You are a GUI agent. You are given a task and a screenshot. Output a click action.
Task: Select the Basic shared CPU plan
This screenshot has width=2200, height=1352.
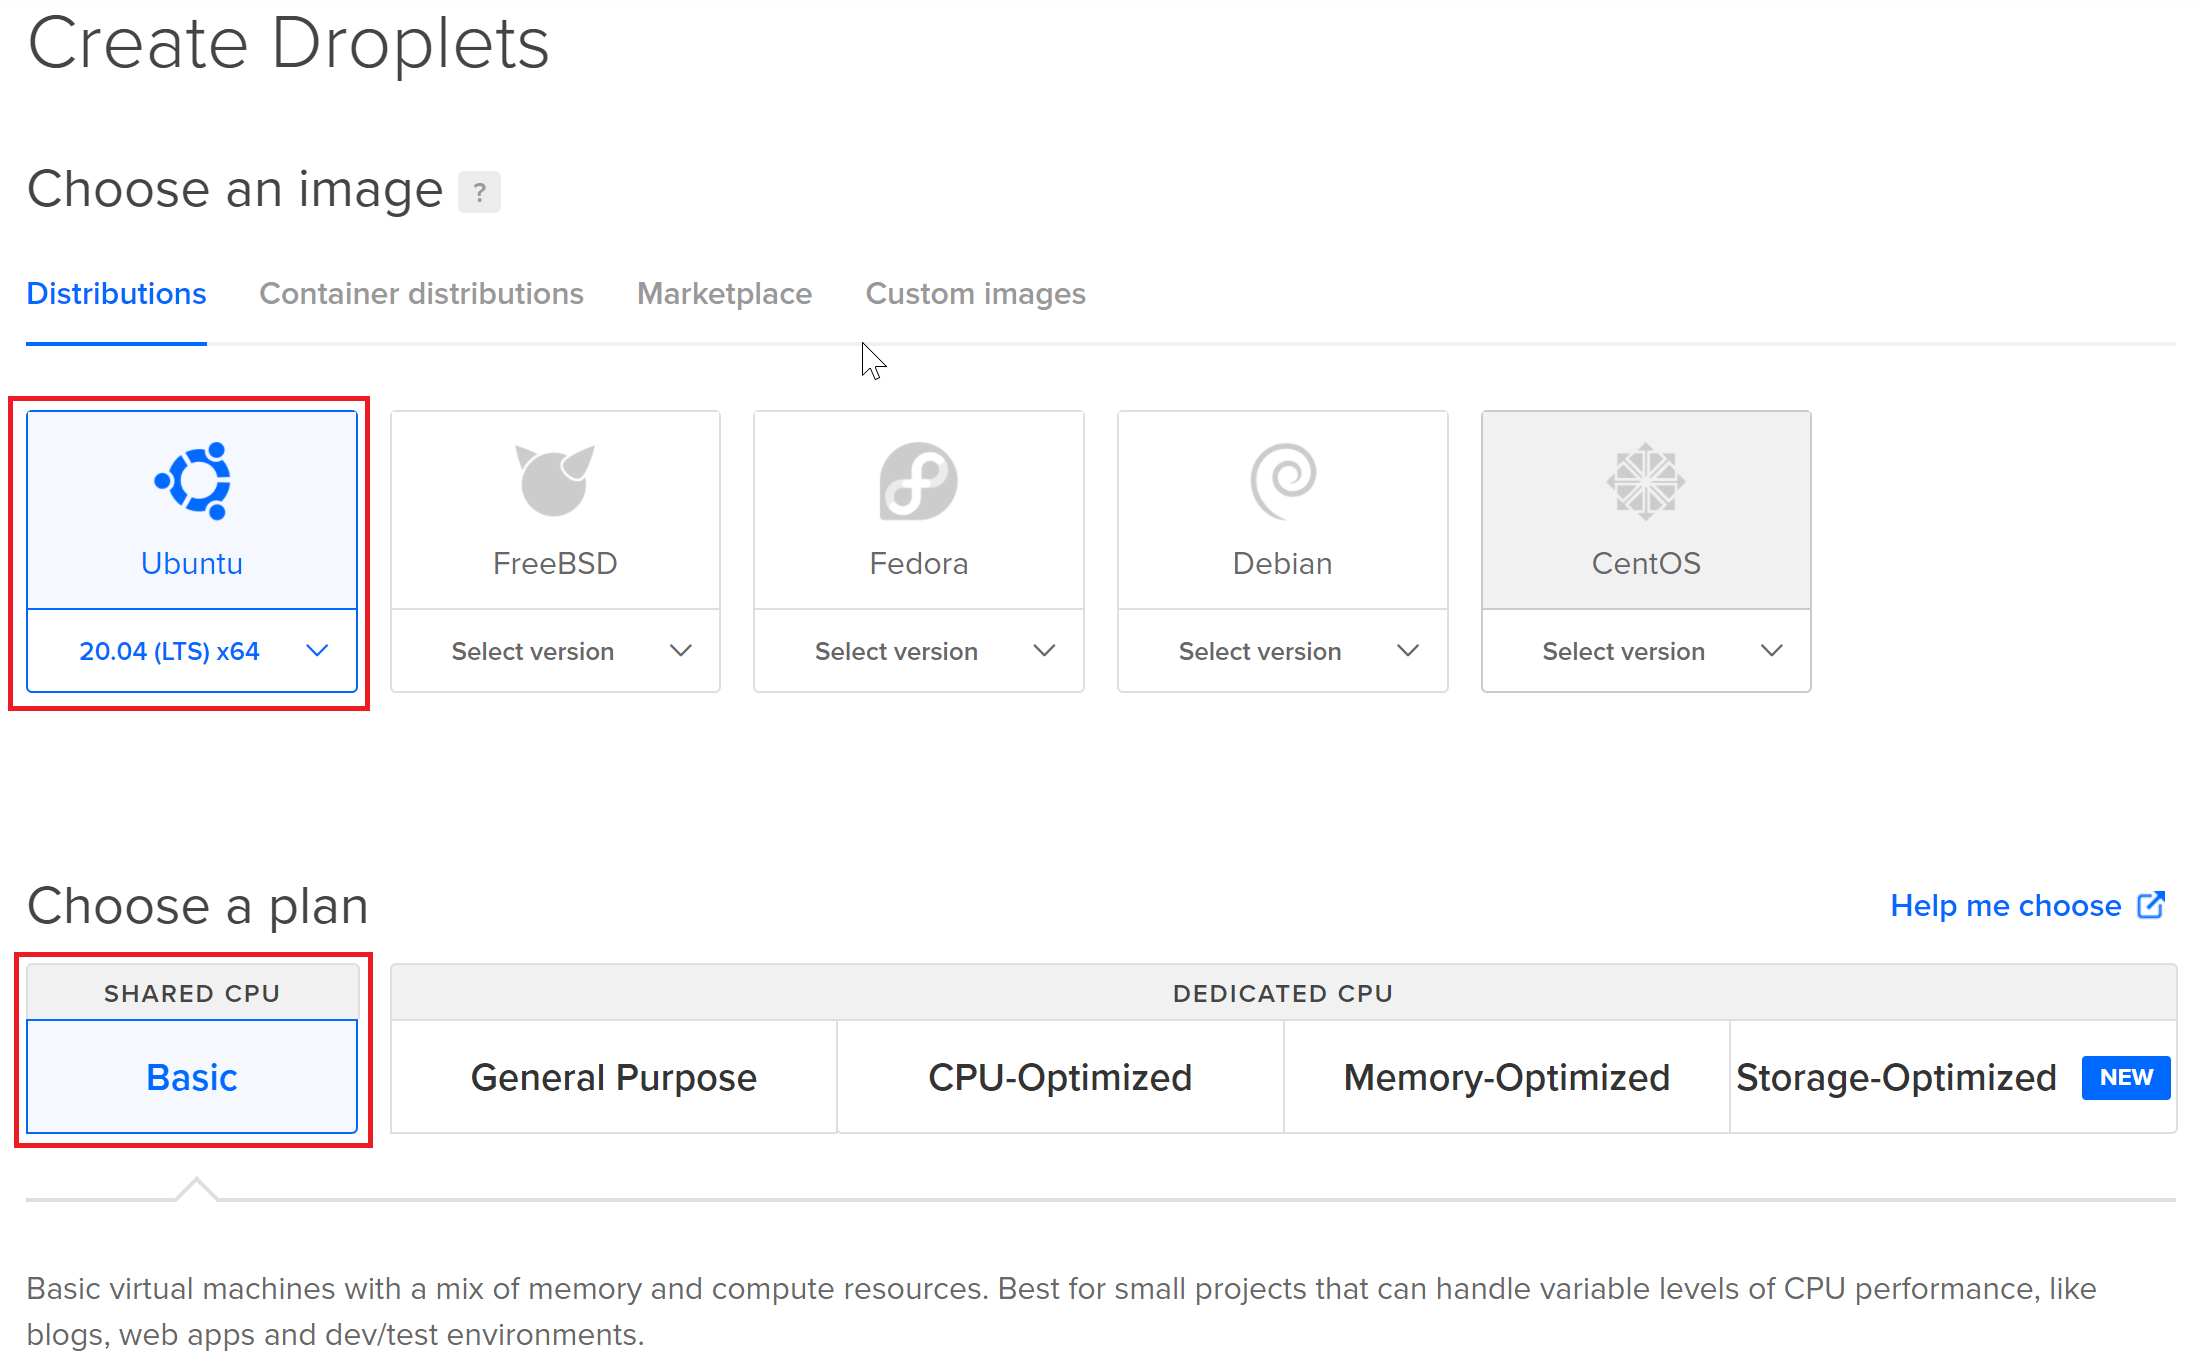192,1077
